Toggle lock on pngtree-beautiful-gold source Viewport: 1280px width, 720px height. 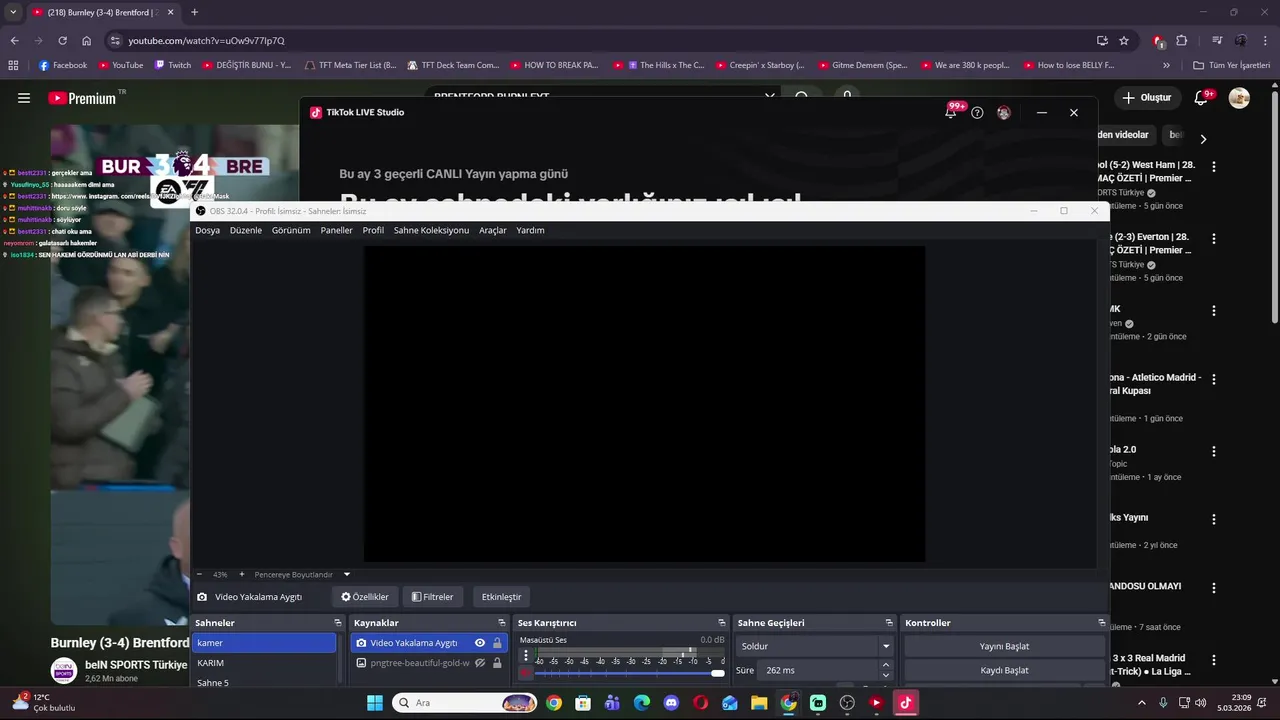coord(497,663)
